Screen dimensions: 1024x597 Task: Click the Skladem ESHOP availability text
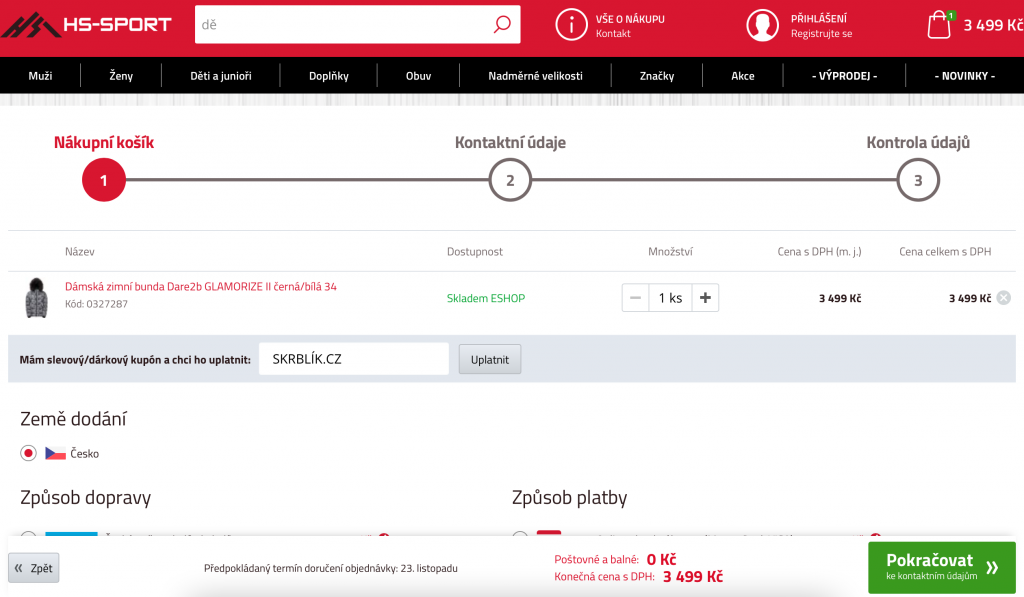click(x=486, y=298)
